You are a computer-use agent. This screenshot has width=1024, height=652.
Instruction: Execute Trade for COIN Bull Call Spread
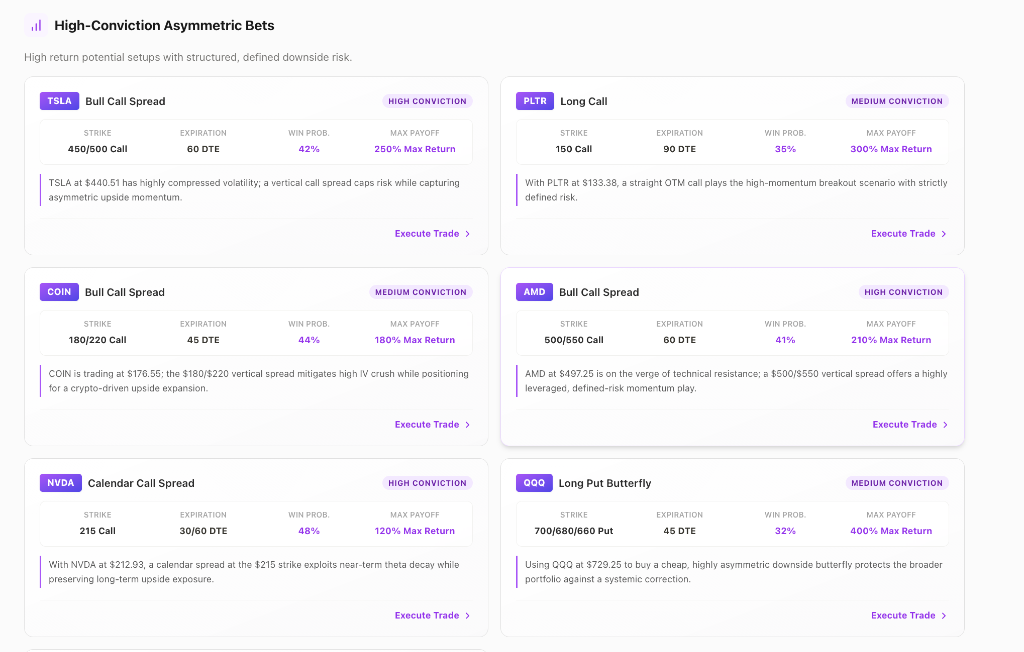click(432, 425)
